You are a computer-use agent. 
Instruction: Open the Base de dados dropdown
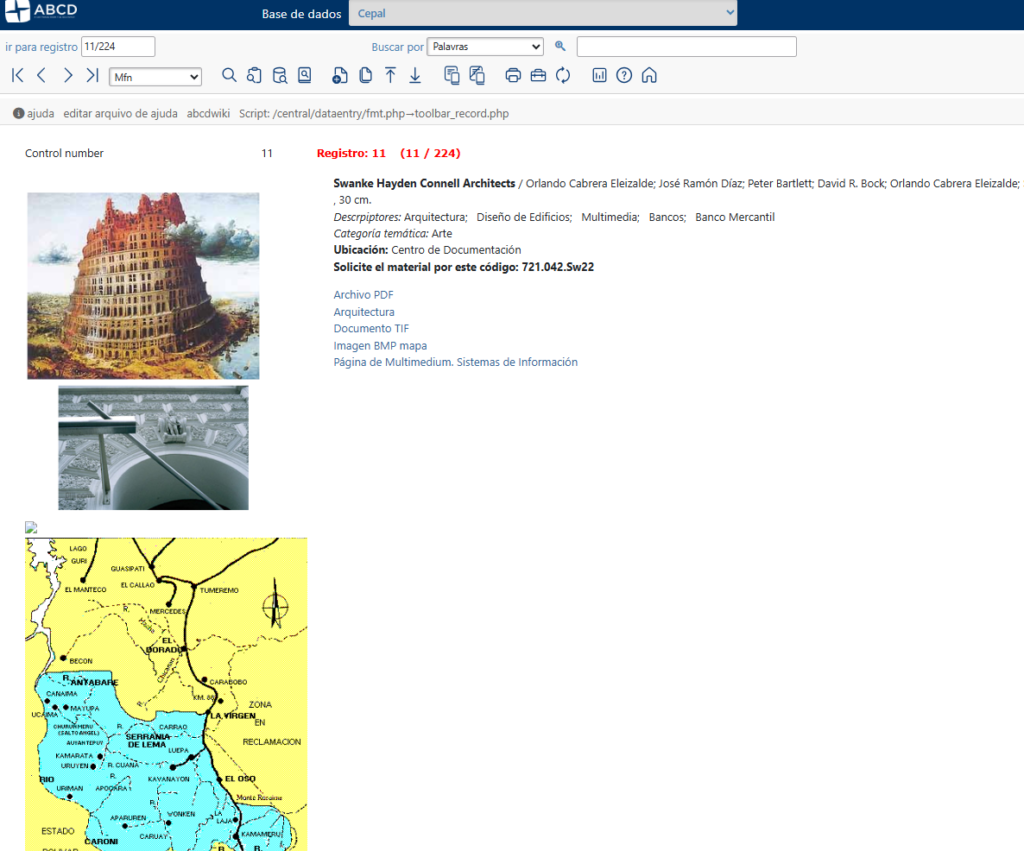pos(543,14)
